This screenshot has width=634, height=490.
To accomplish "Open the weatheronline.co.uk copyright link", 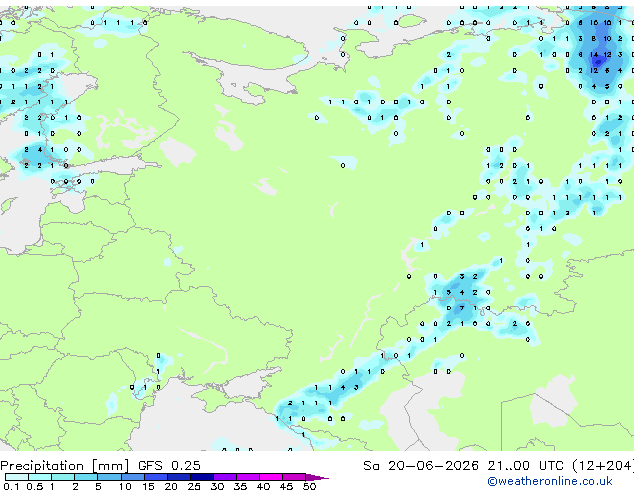I will click(550, 481).
